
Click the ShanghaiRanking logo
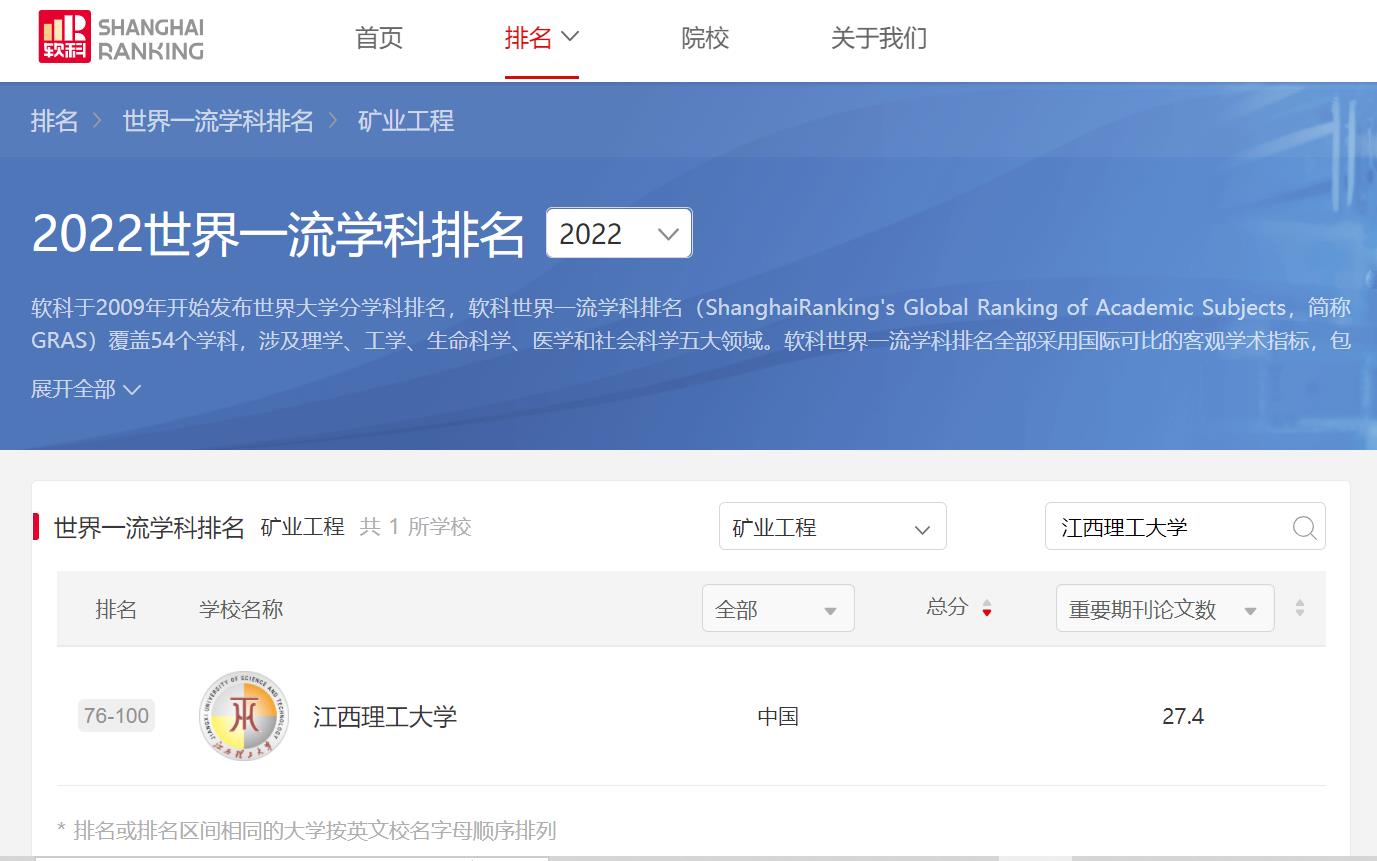(x=121, y=38)
